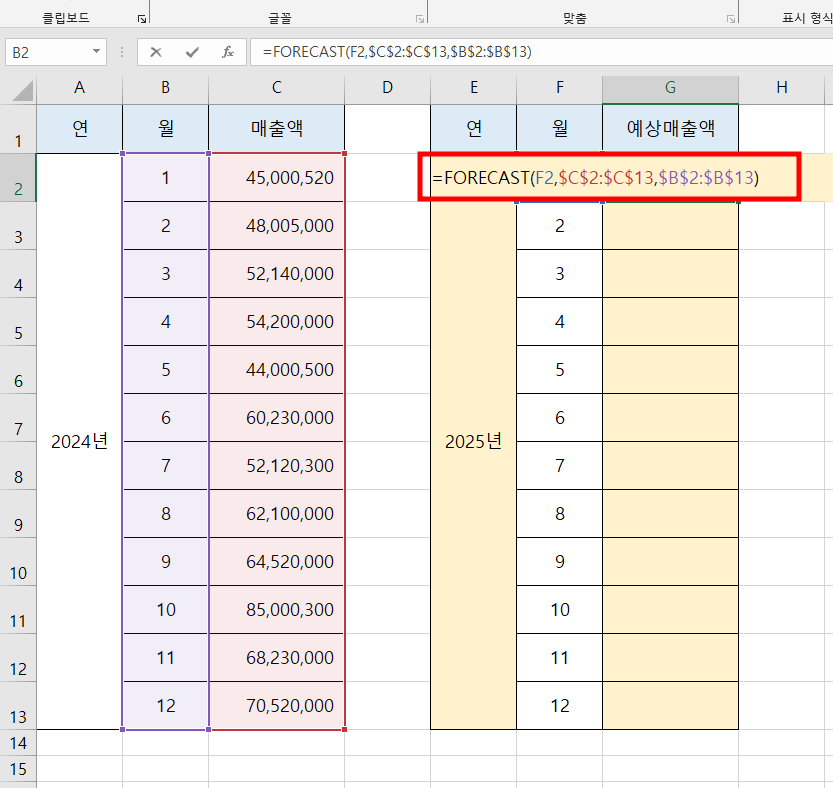This screenshot has height=788, width=833.
Task: Click the 연 header in column A
Action: pos(79,129)
